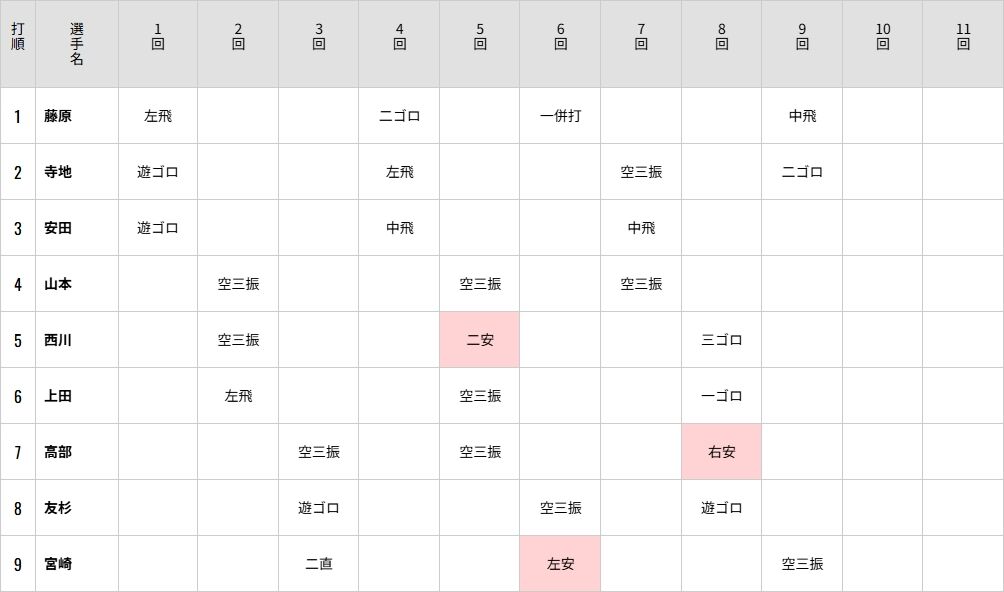Screen dimensions: 1004x592
Task: Click 高部's highlighted 右安 cell
Action: (x=722, y=452)
